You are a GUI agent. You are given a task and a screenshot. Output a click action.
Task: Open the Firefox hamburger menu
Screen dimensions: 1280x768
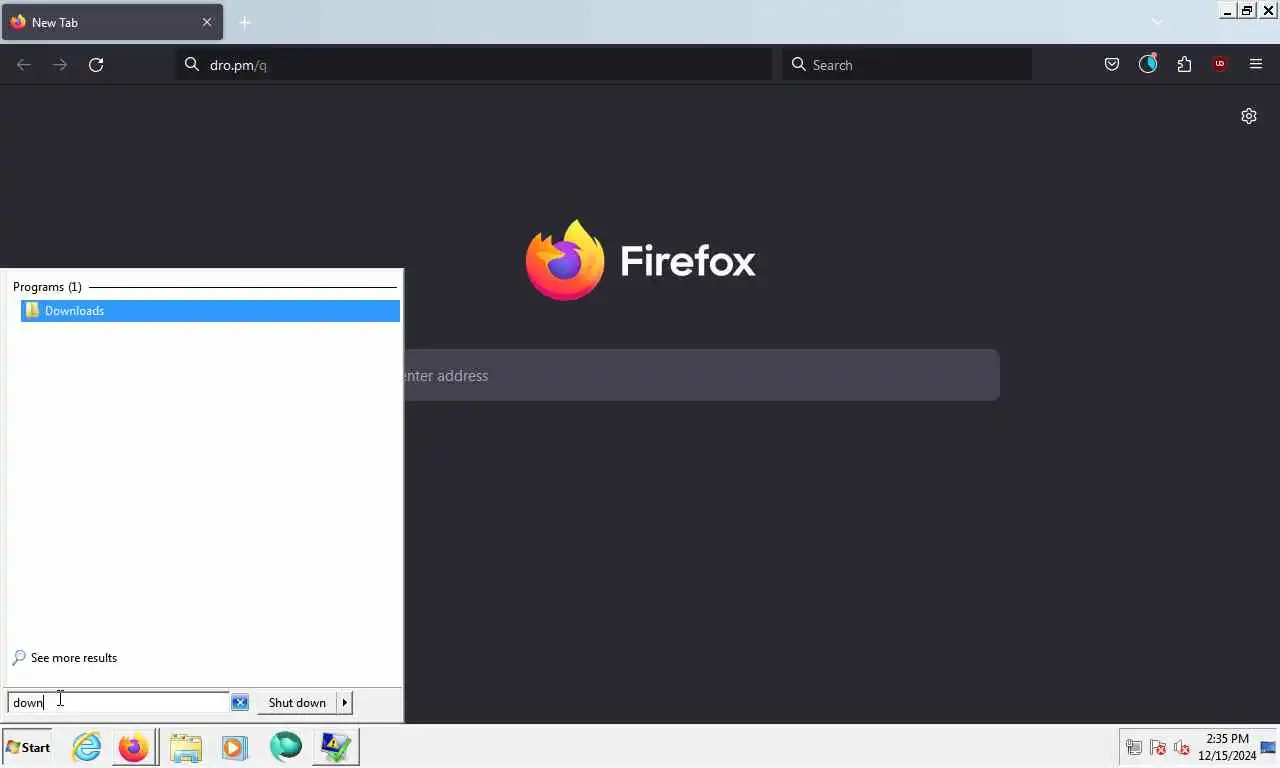point(1256,65)
